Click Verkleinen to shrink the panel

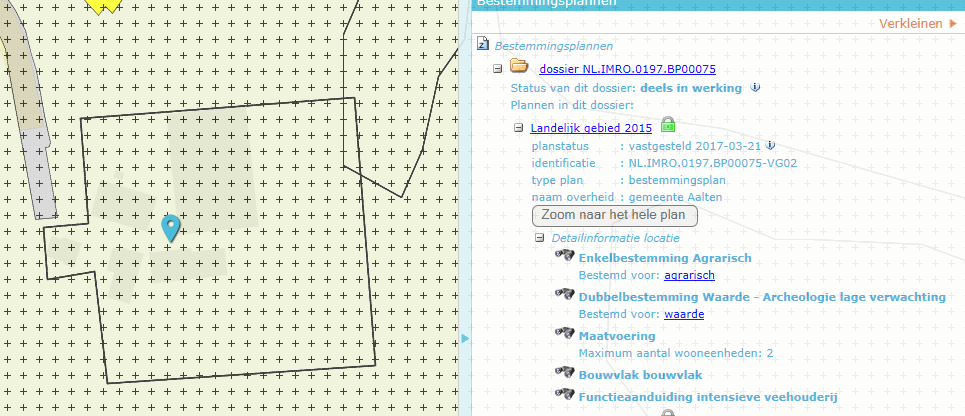[x=918, y=24]
